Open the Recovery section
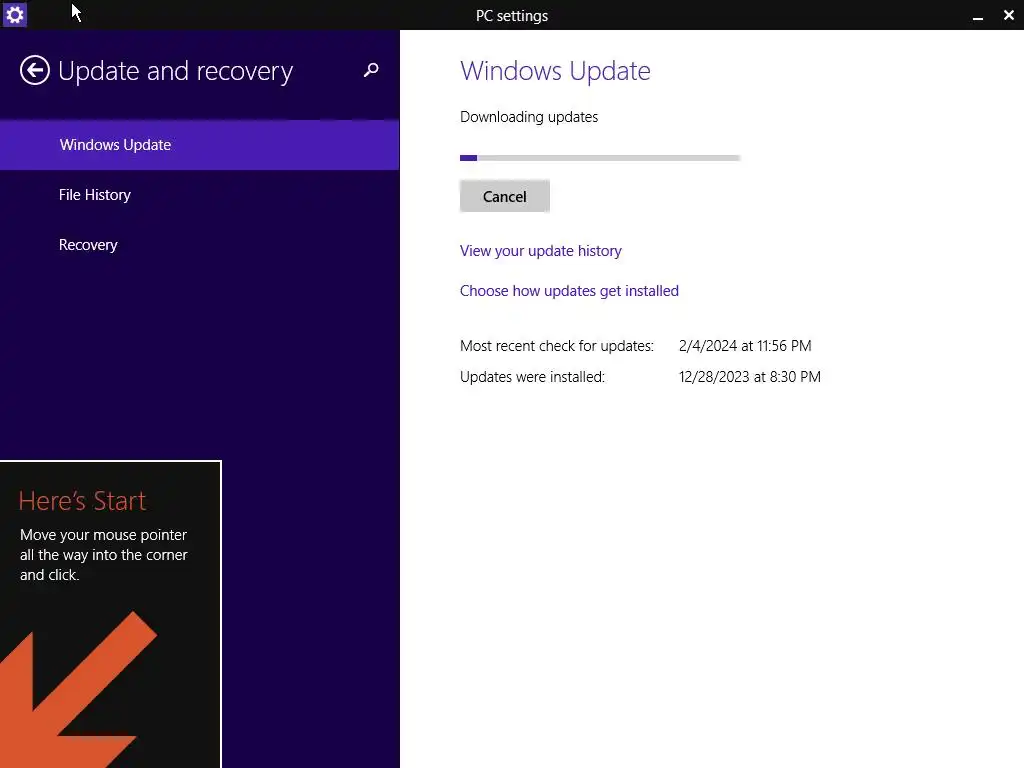 coord(200,245)
